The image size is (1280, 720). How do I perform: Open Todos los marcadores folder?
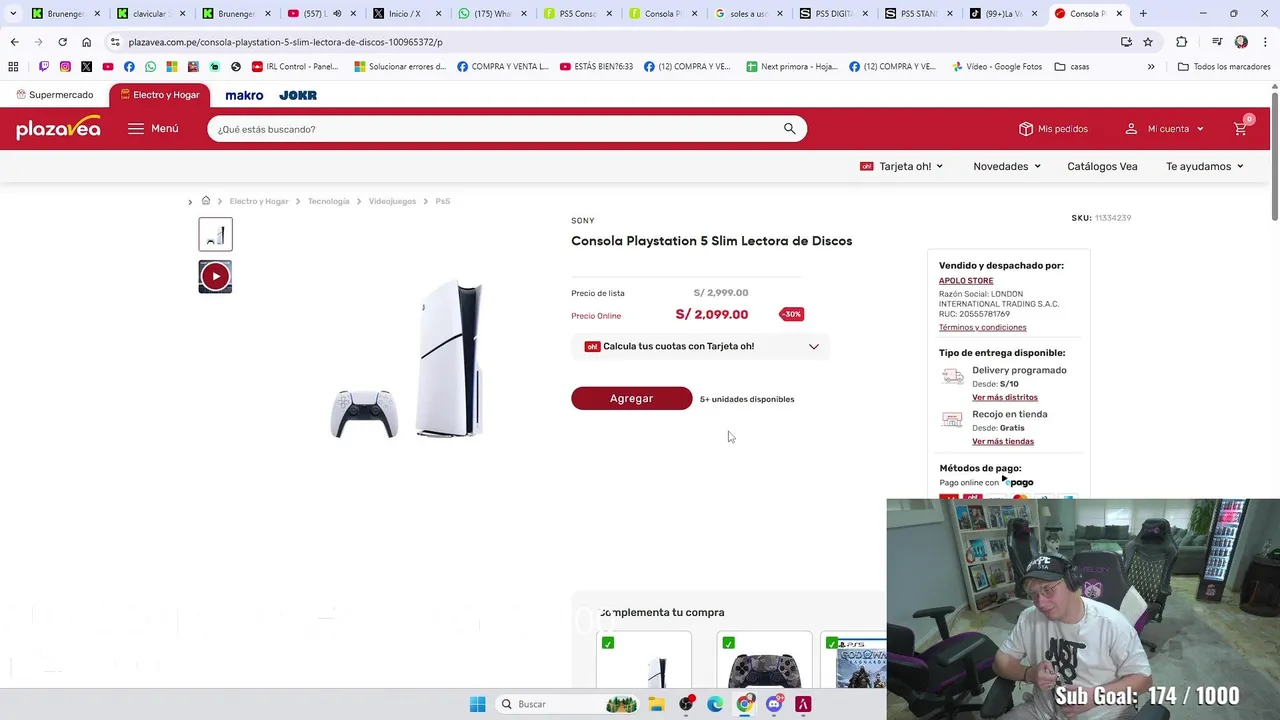[1224, 66]
